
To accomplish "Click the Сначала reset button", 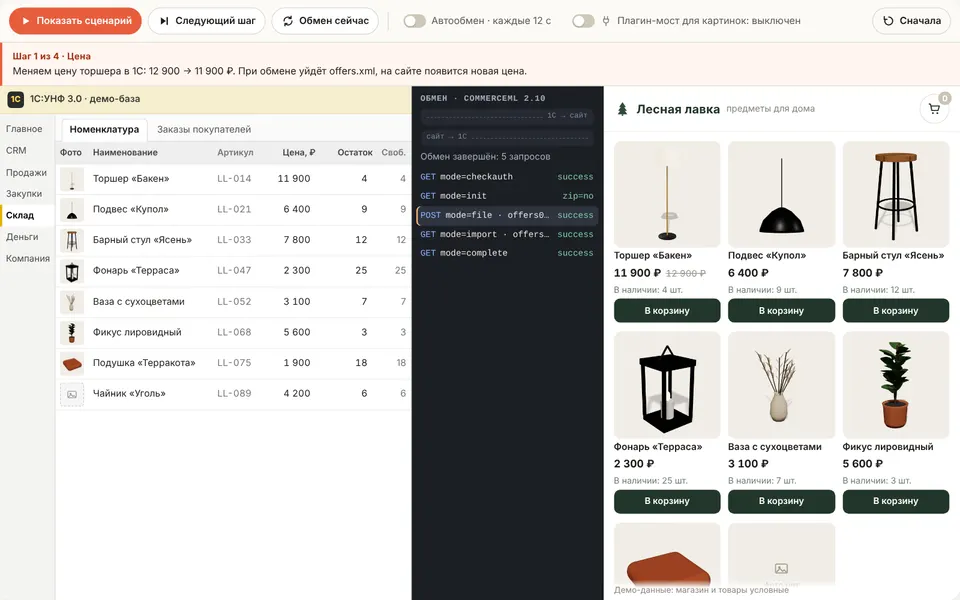I will [912, 21].
